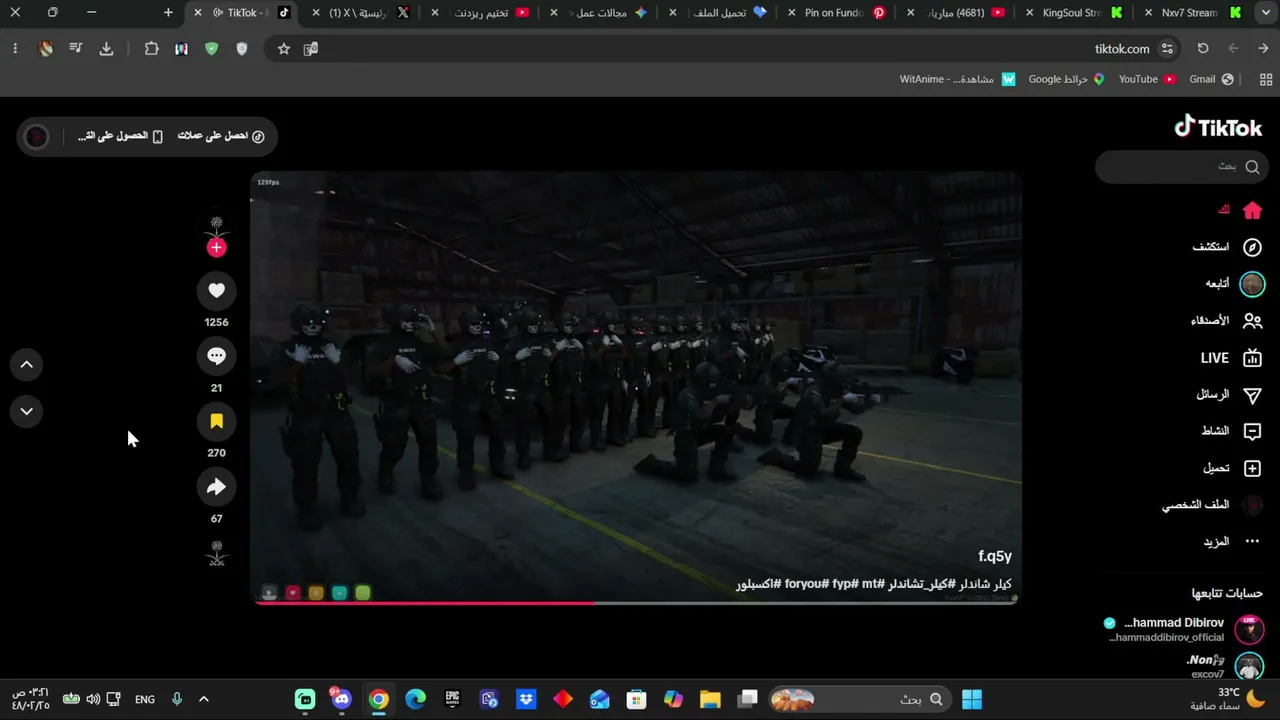This screenshot has height=720, width=1280.
Task: Like the video with the heart button
Action: coord(216,291)
